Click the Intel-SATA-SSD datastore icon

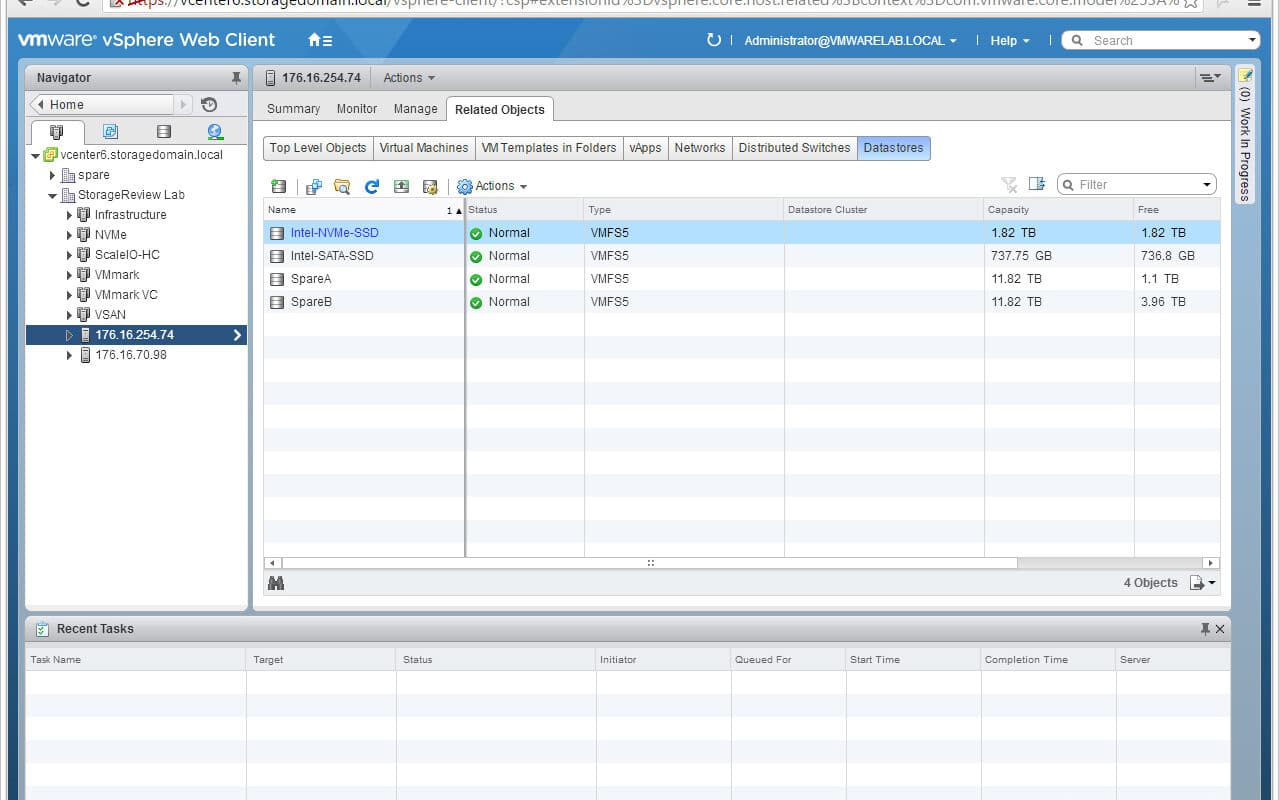277,256
